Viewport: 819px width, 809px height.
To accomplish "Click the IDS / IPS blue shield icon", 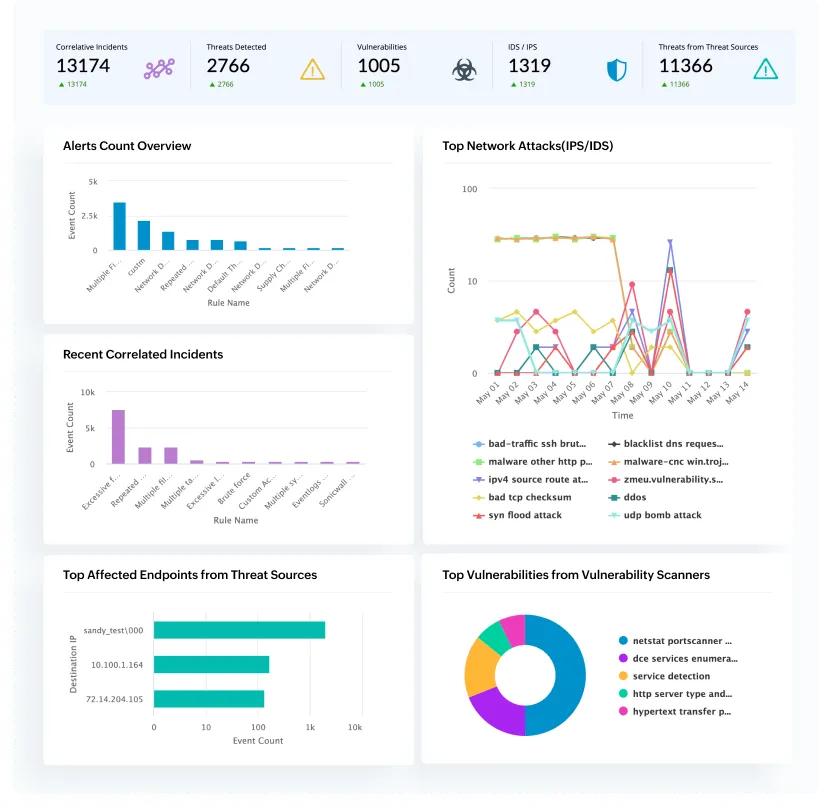I will (x=617, y=69).
